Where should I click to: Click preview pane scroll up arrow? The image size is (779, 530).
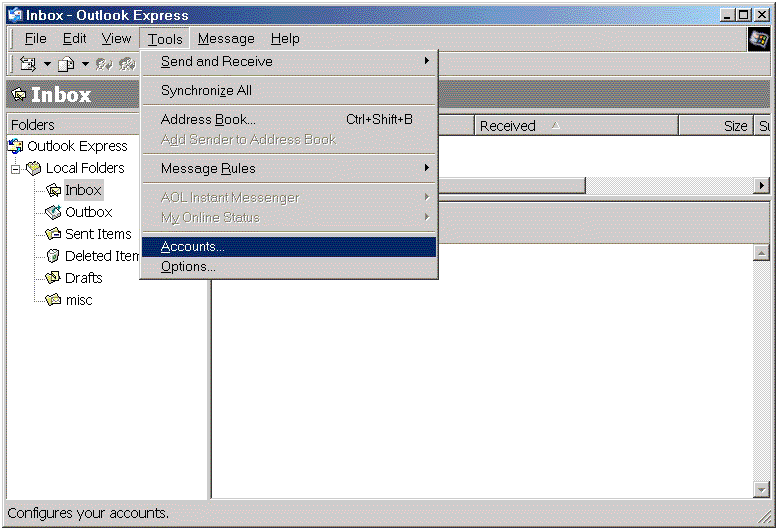(761, 253)
